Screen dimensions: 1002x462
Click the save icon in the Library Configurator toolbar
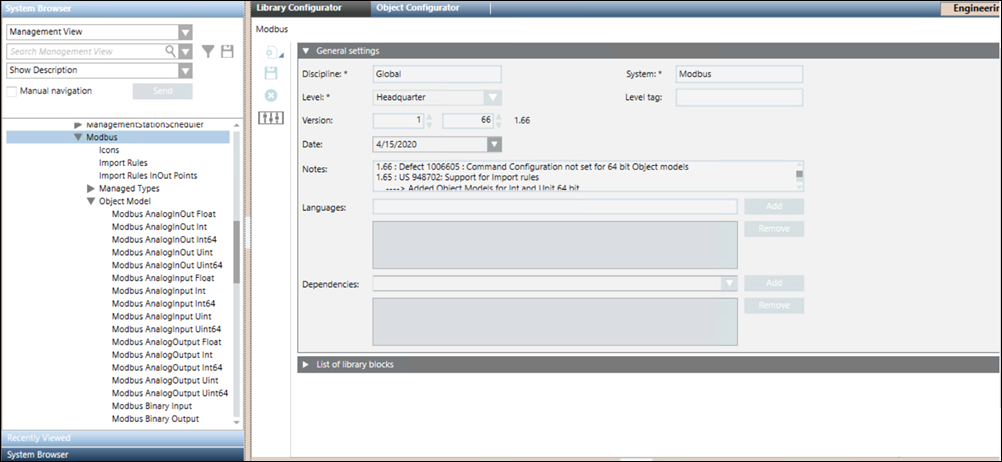pyautogui.click(x=270, y=73)
